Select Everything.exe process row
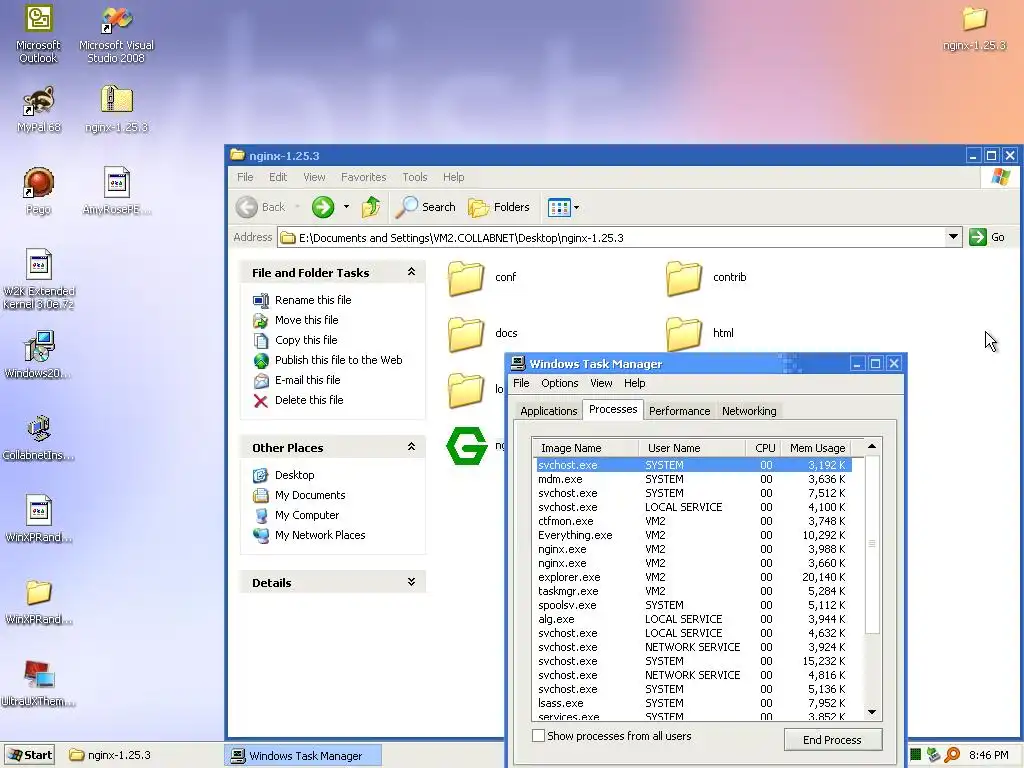1024x768 pixels. coord(694,535)
